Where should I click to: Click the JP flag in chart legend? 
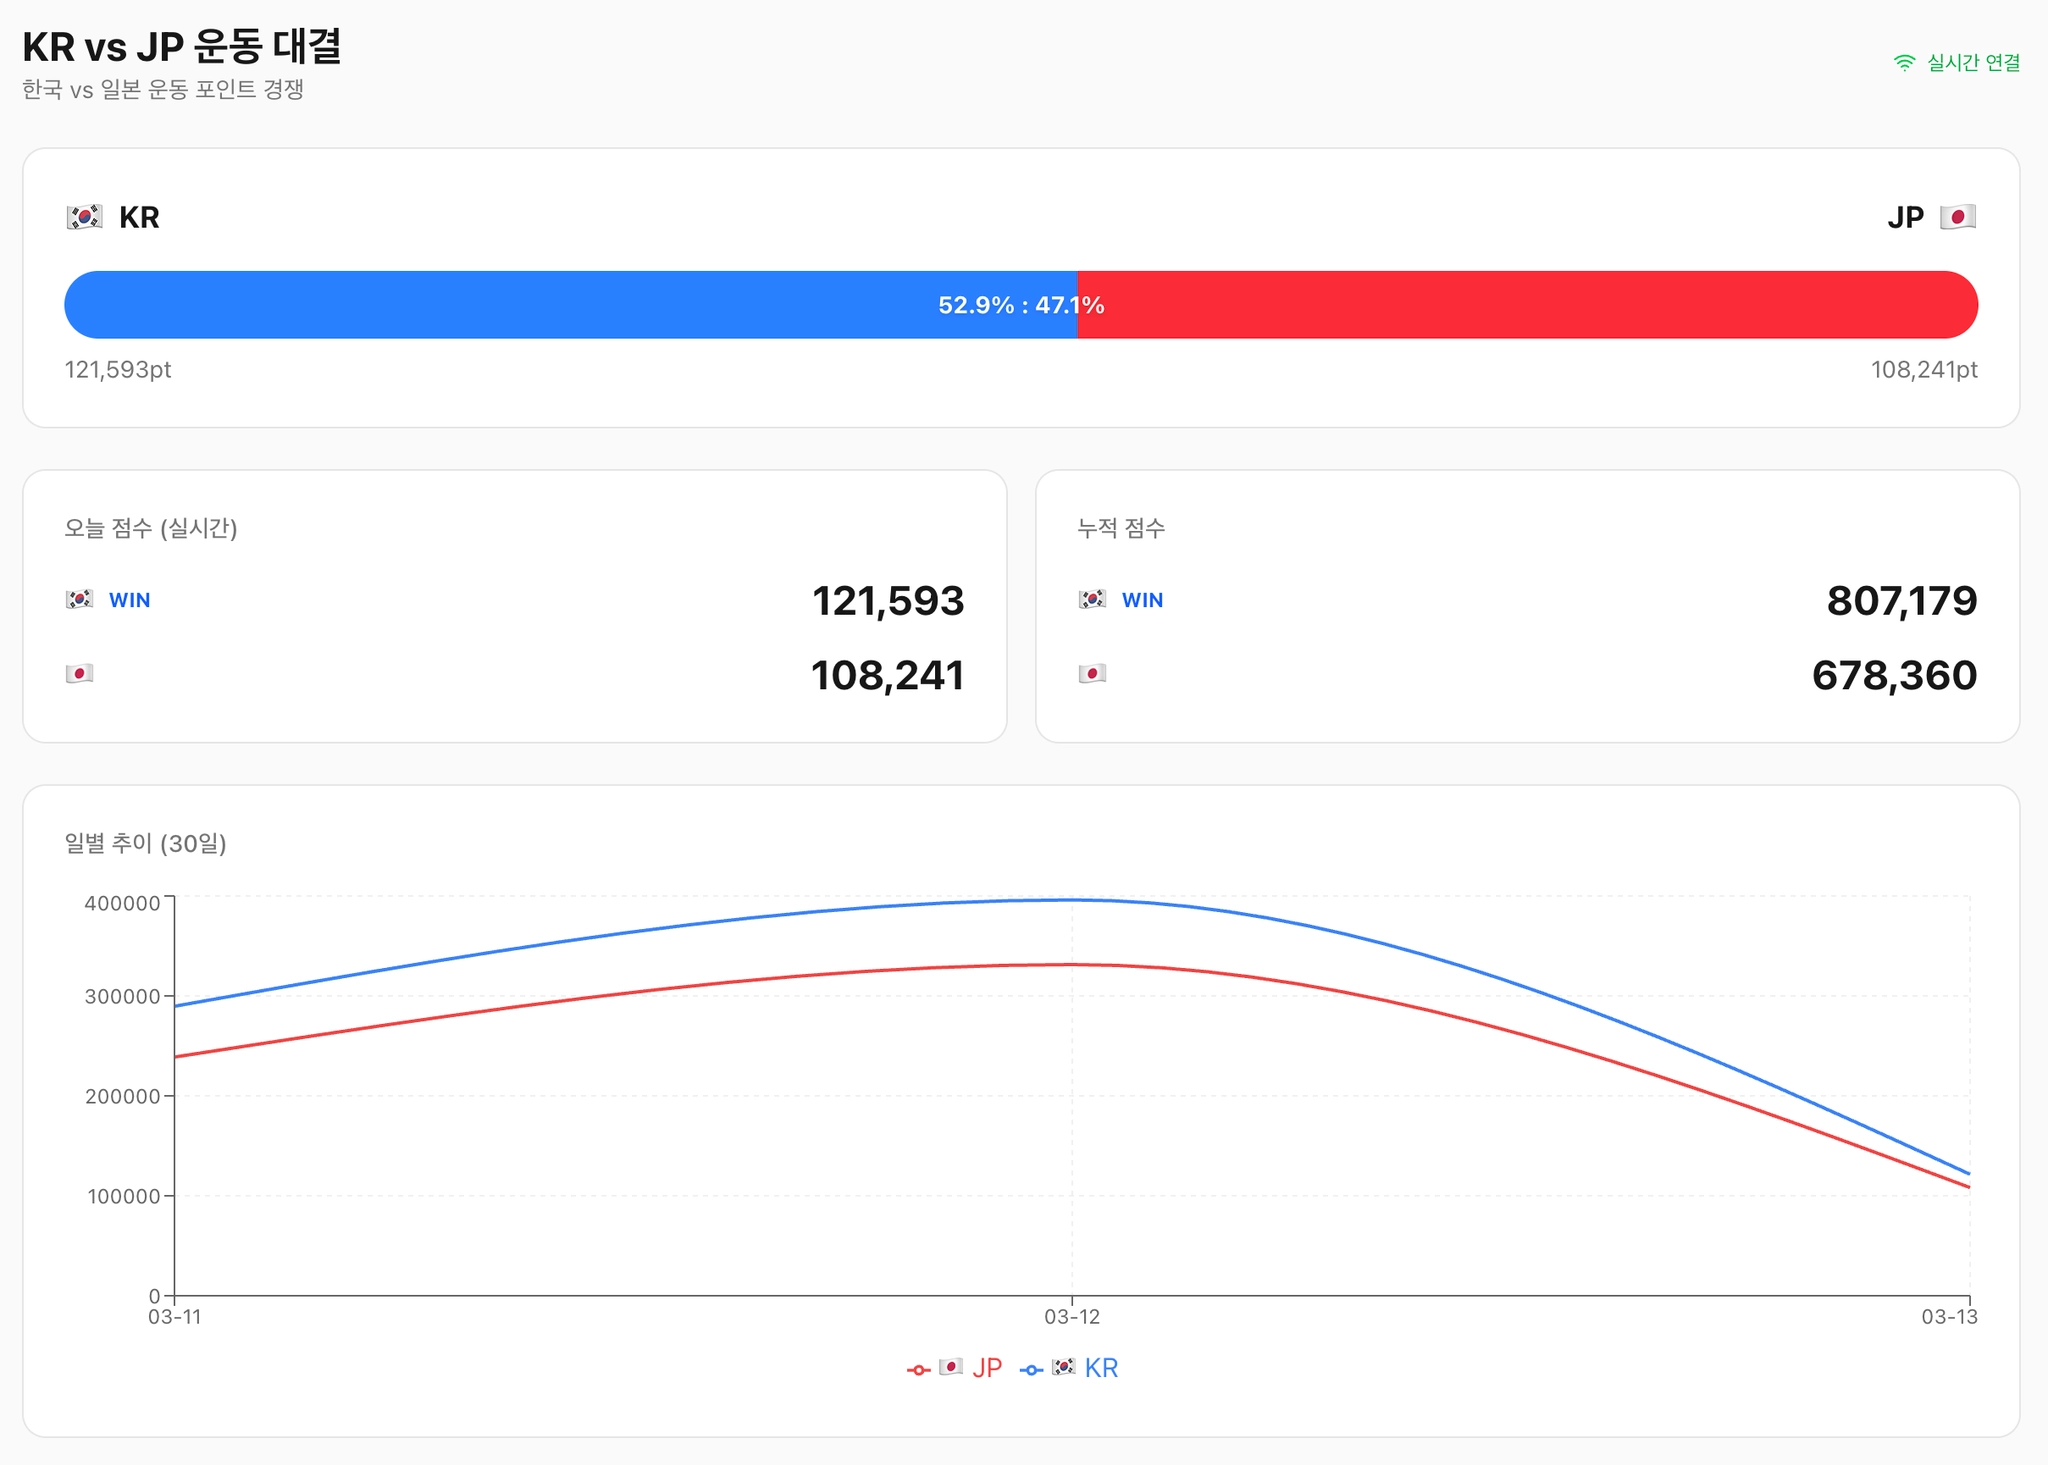click(x=951, y=1367)
